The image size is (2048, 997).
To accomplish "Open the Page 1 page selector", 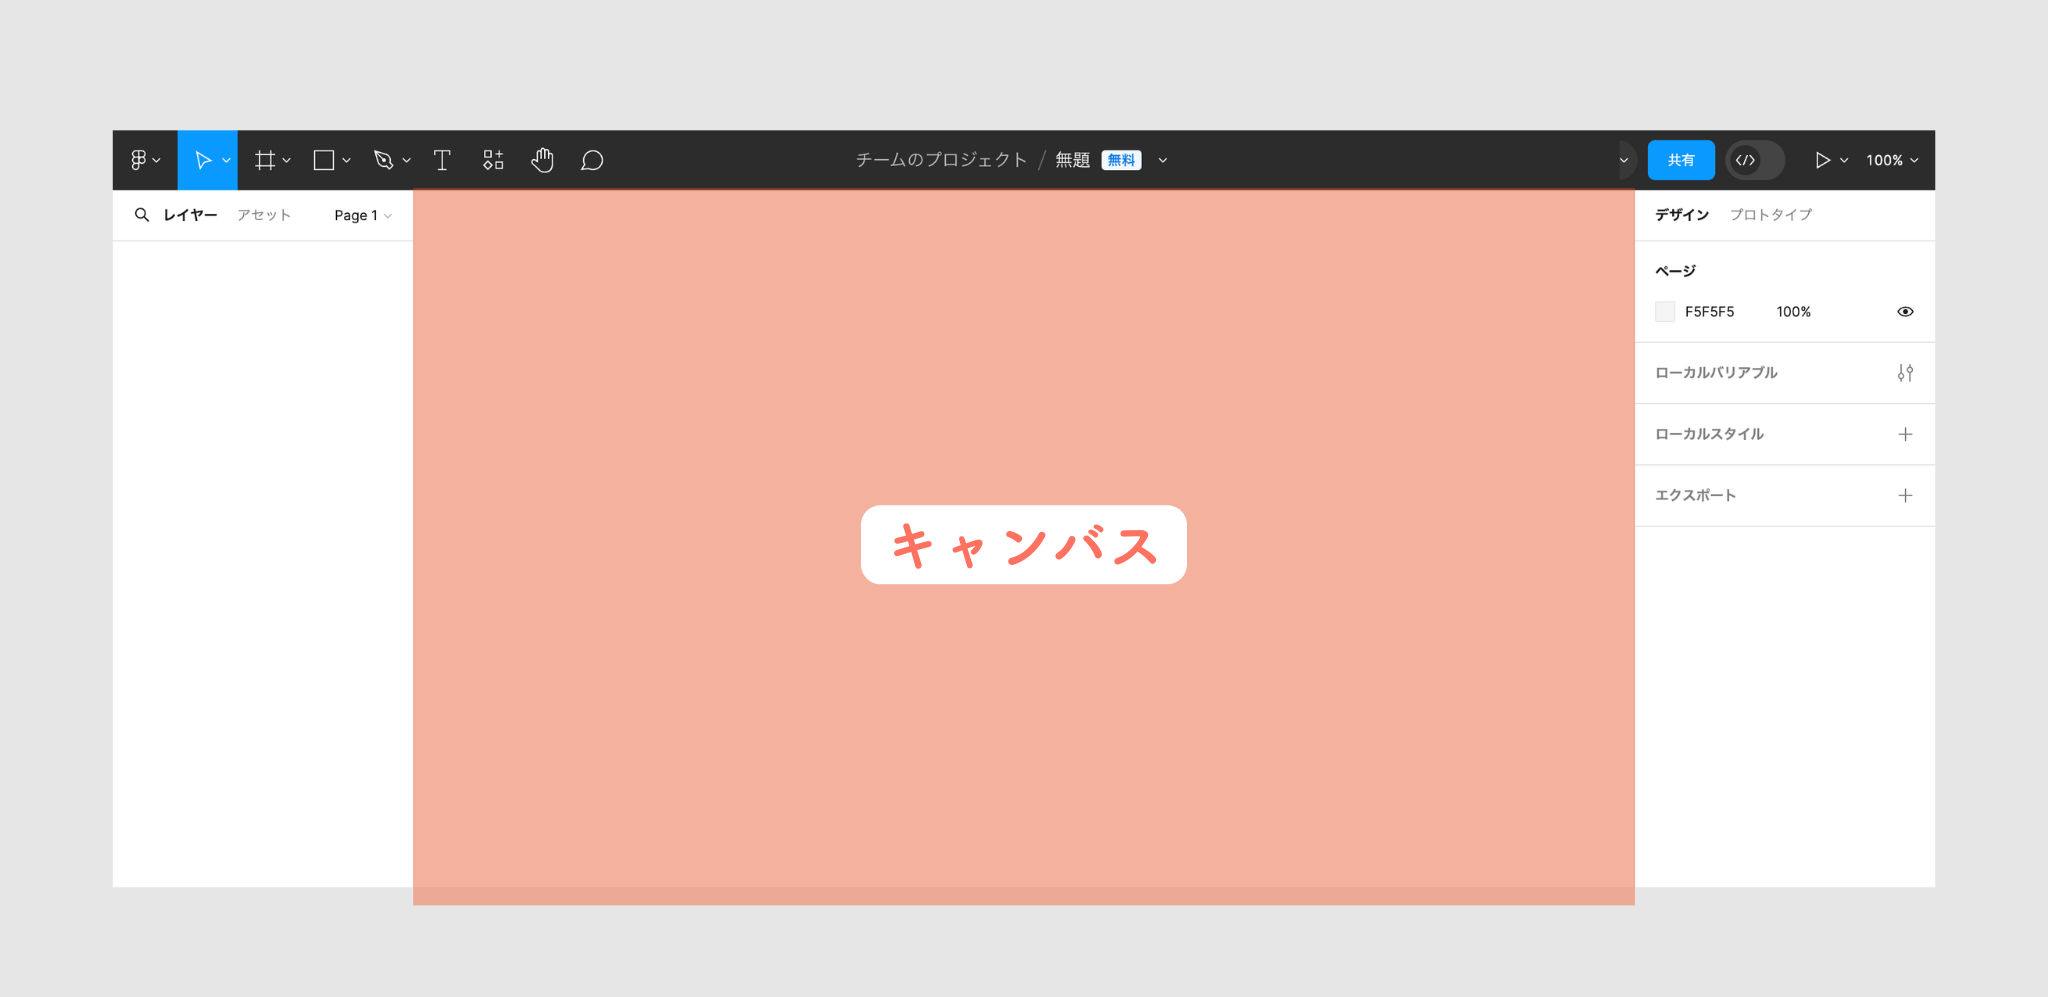I will pos(362,214).
